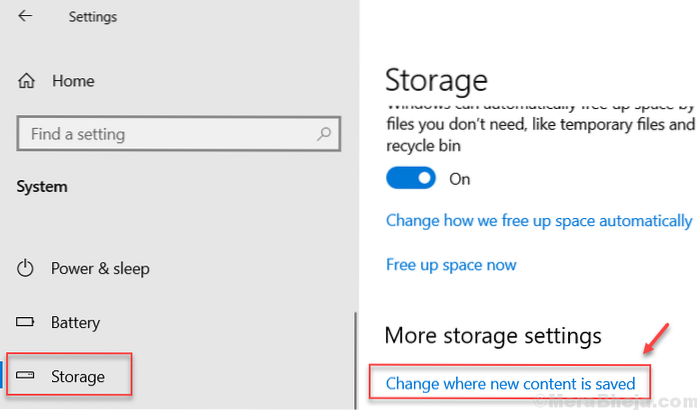Viewport: 697px width, 410px height.
Task: Open Change where new content is saved
Action: pyautogui.click(x=510, y=383)
